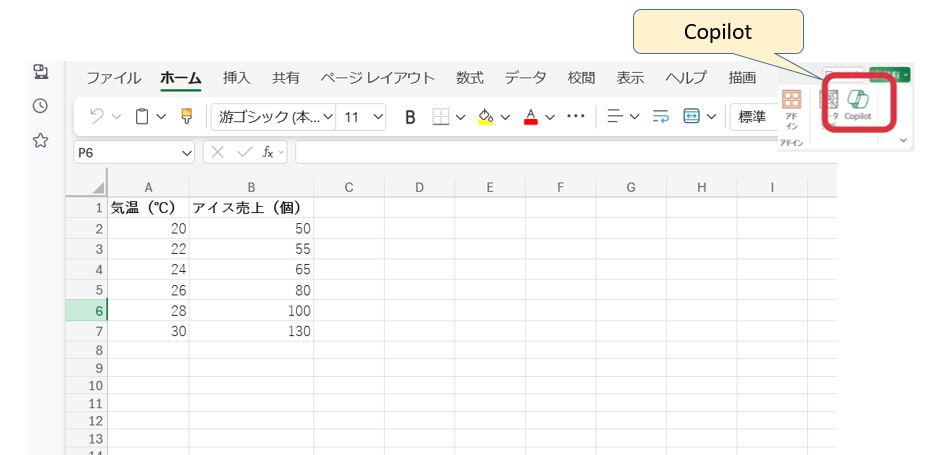Viewport: 931px width, 455px height.
Task: Click the top sidebar device icon
Action: pyautogui.click(x=40, y=72)
